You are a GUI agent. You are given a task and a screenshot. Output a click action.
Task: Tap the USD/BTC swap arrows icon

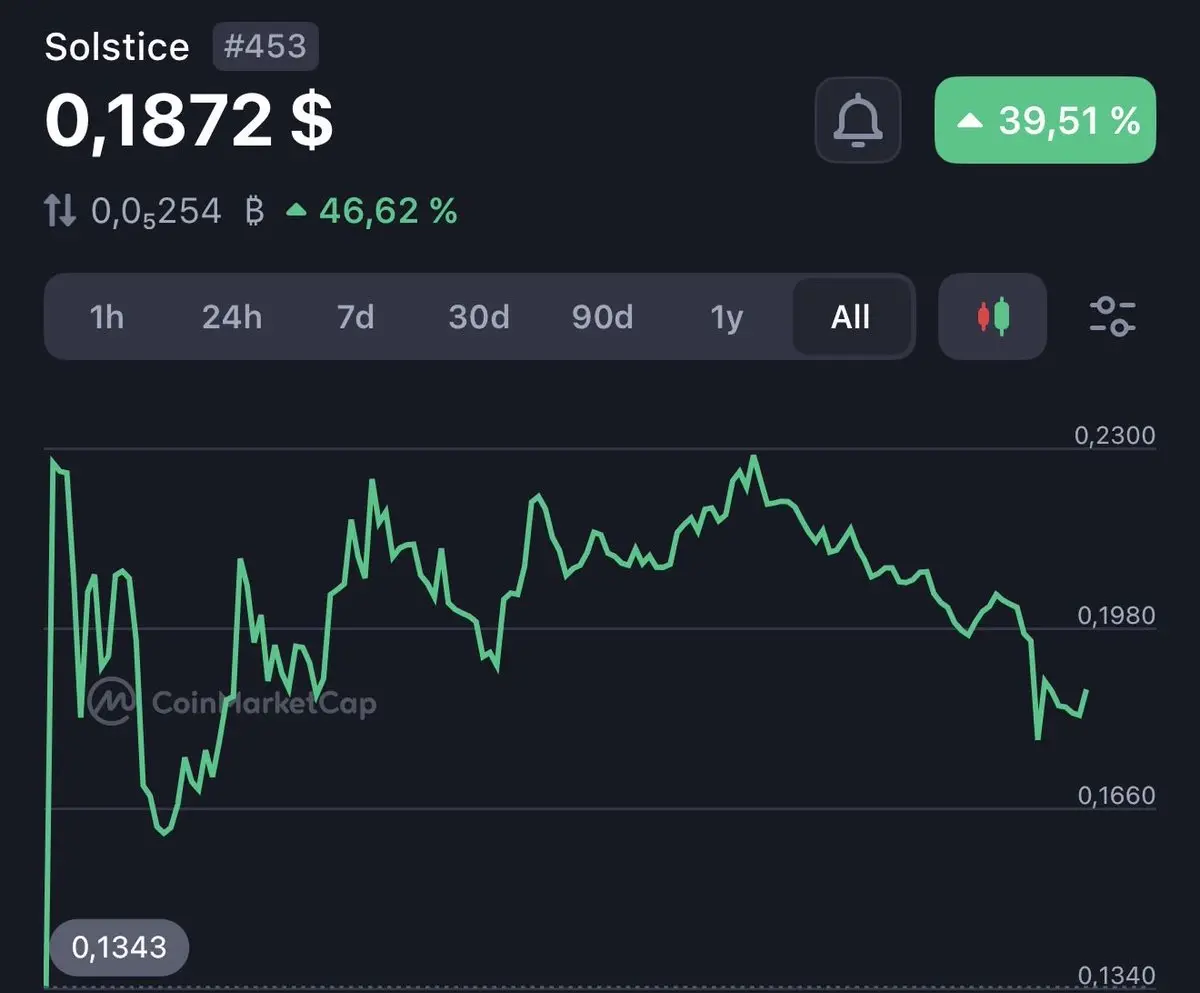(x=60, y=211)
